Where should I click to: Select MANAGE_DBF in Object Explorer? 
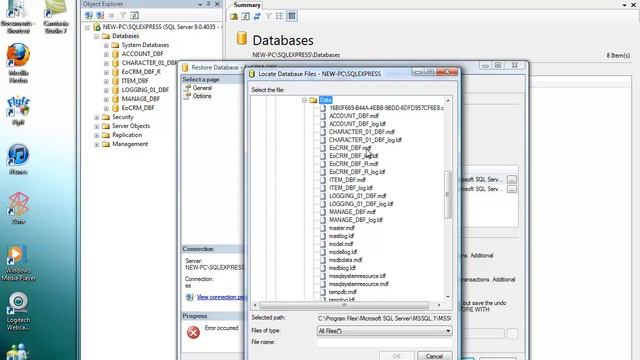point(141,99)
